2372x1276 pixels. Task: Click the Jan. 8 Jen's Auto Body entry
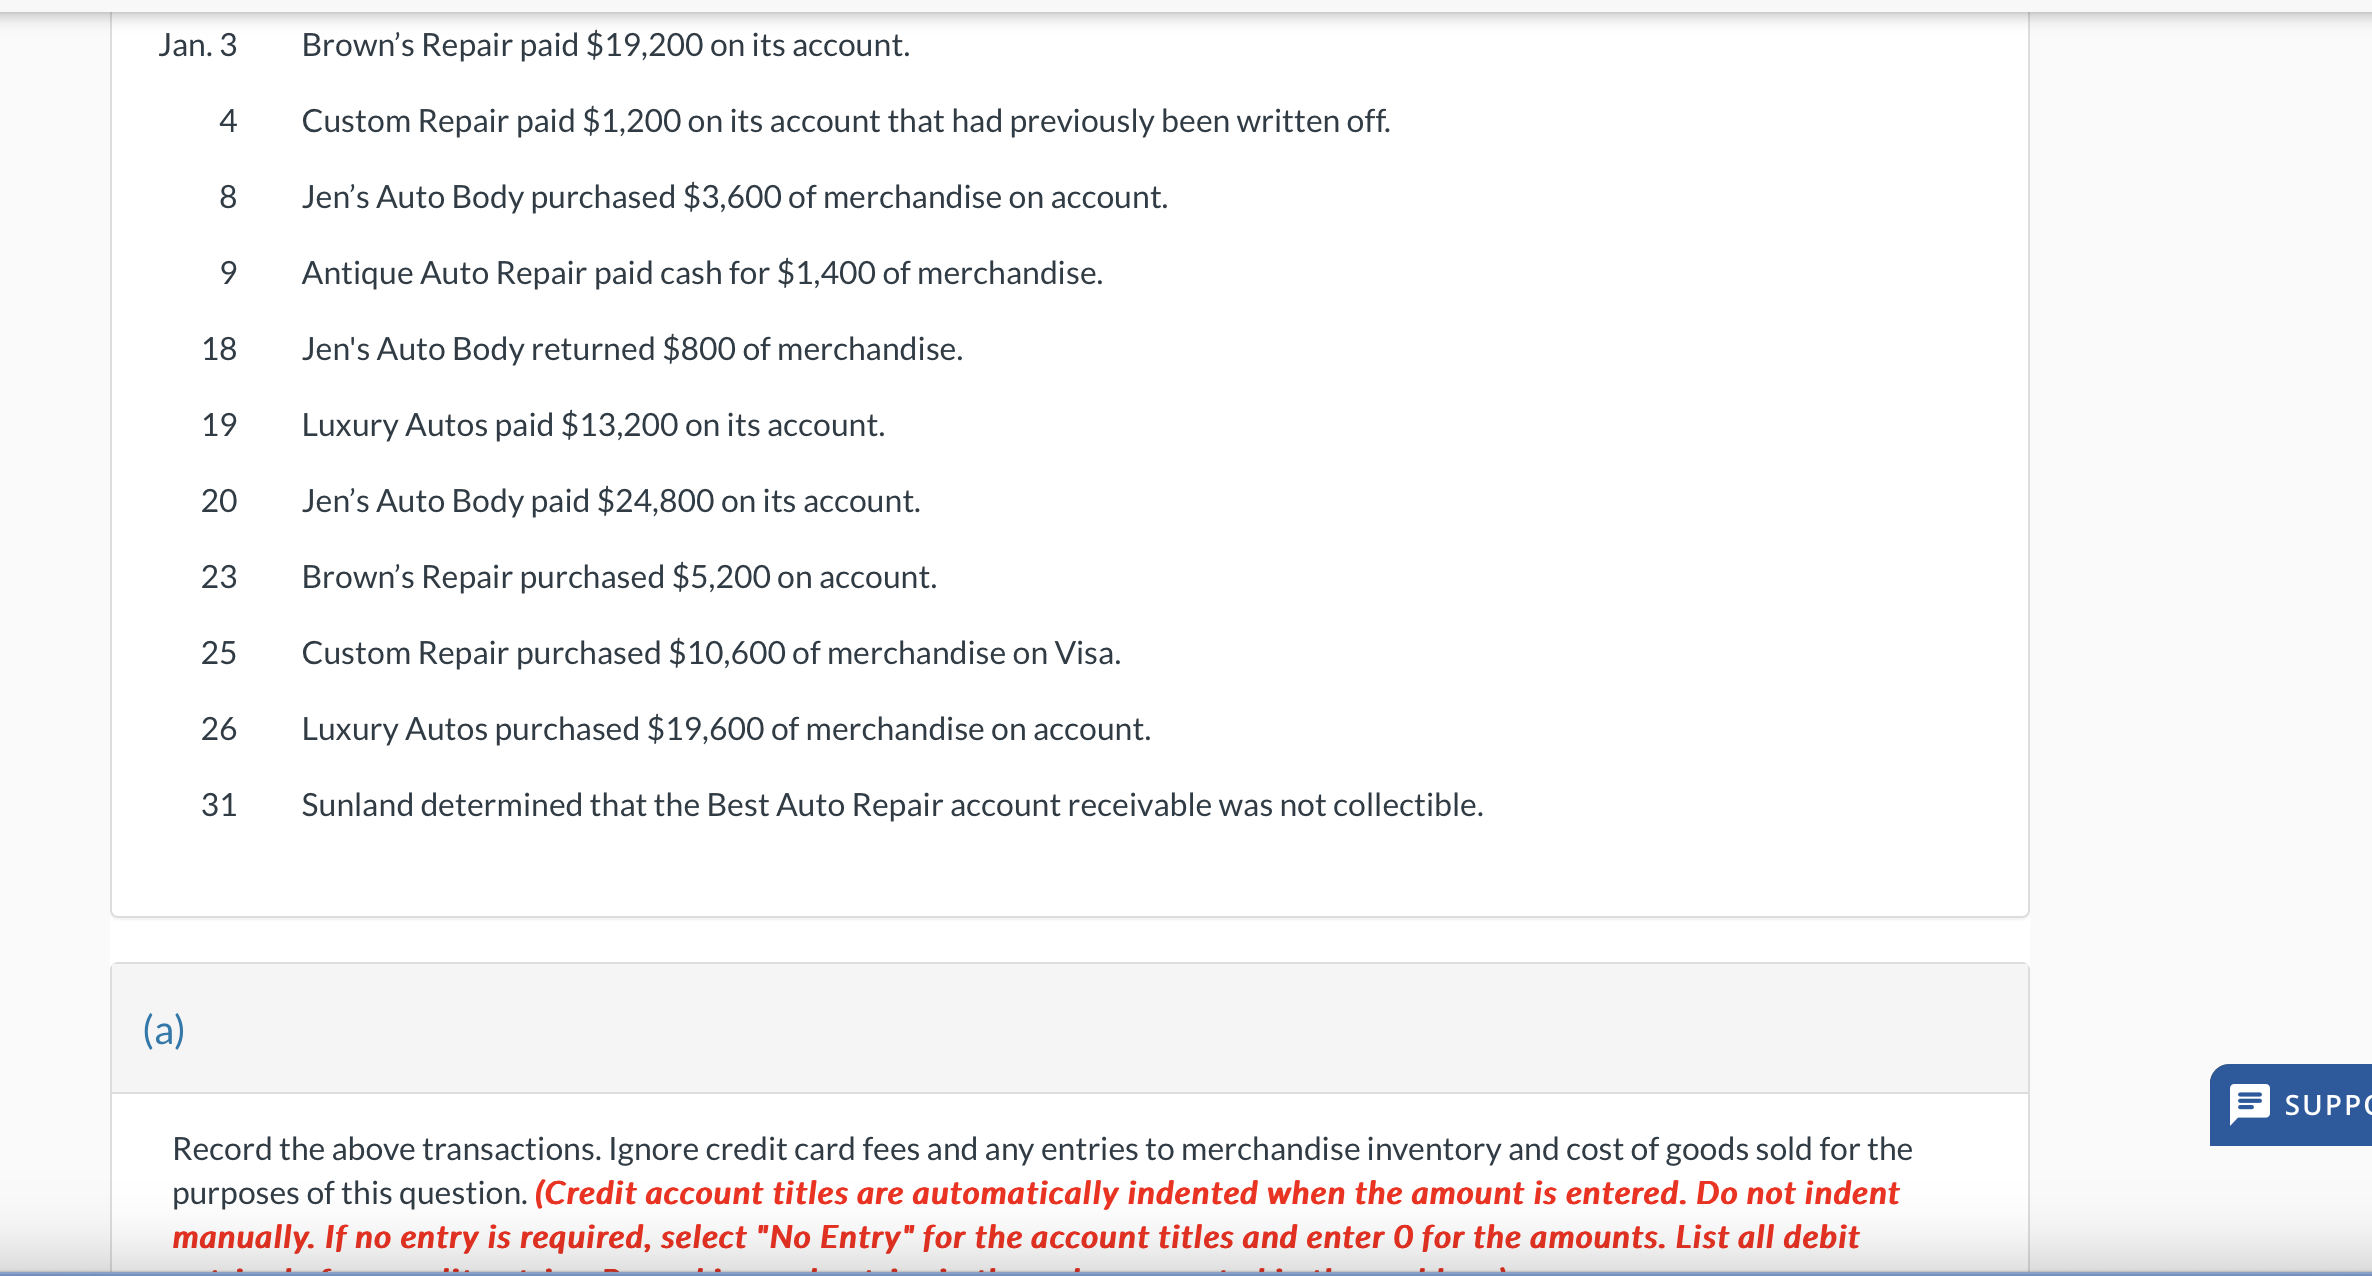click(x=735, y=197)
